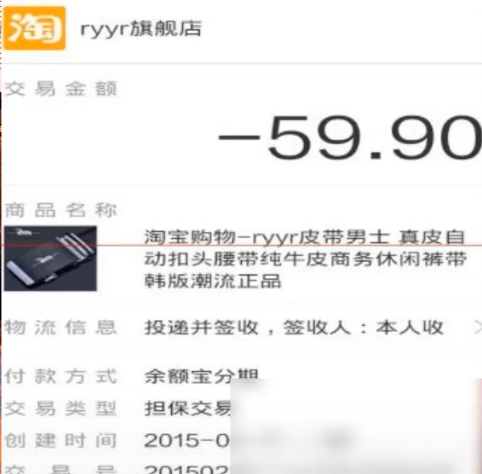
Task: Click the 物流信息 label
Action: coord(61,327)
